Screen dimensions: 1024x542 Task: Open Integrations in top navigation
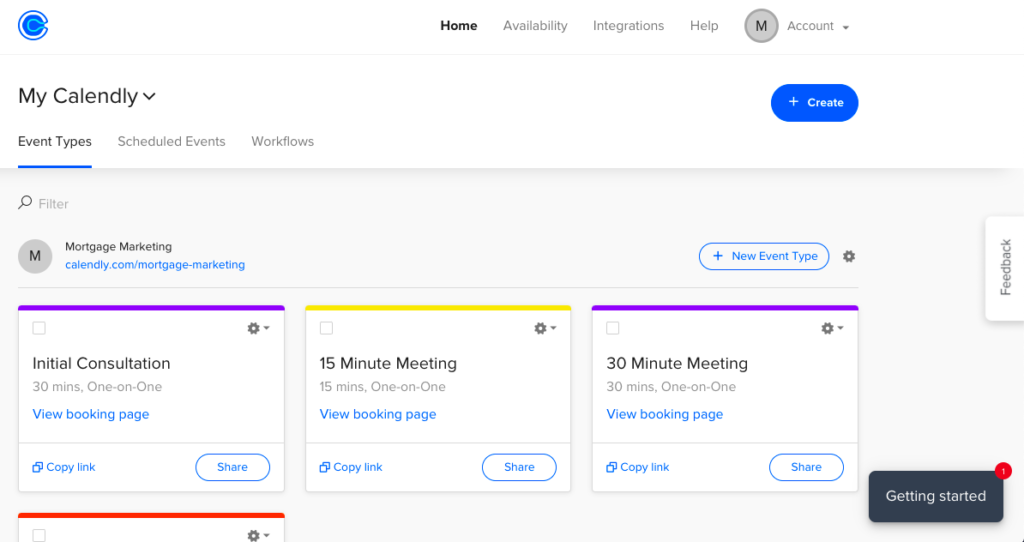(628, 26)
